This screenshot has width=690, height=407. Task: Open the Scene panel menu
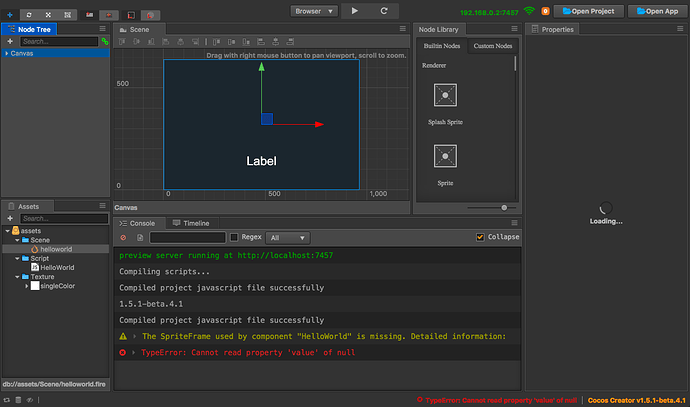pyautogui.click(x=403, y=29)
